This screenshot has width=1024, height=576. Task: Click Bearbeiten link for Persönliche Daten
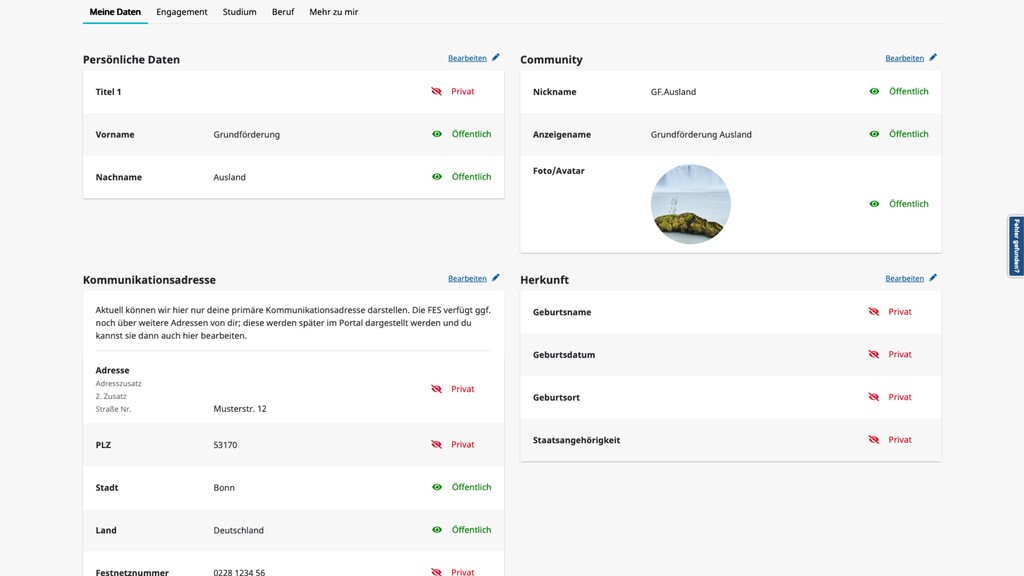[x=467, y=58]
